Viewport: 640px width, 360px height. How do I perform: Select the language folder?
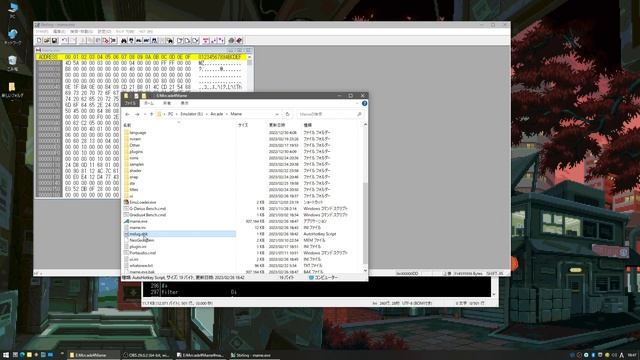click(138, 133)
